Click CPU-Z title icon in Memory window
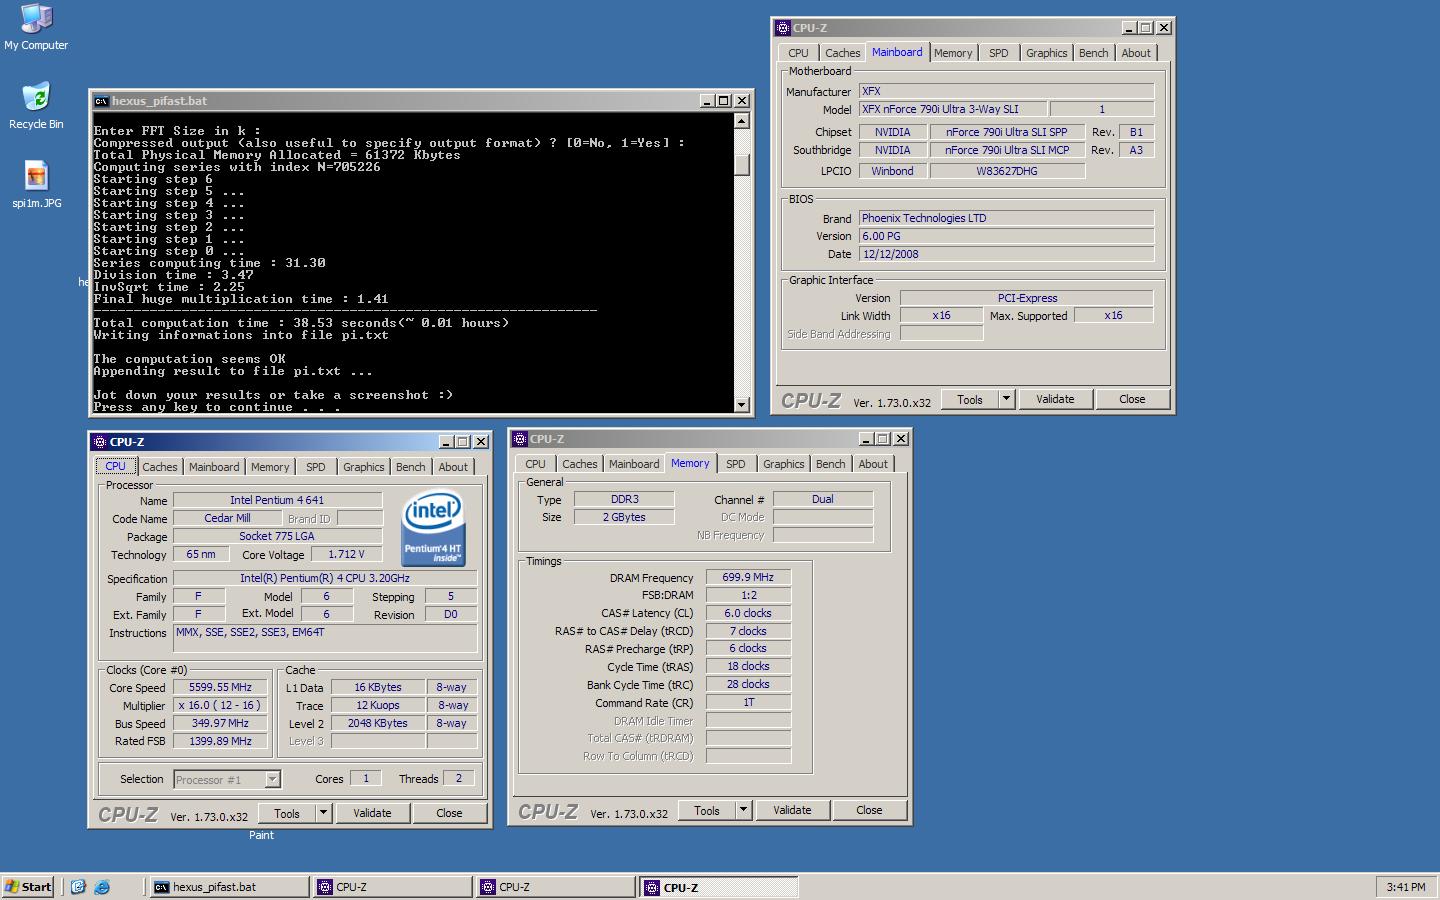The height and width of the screenshot is (900, 1440). pyautogui.click(x=520, y=439)
